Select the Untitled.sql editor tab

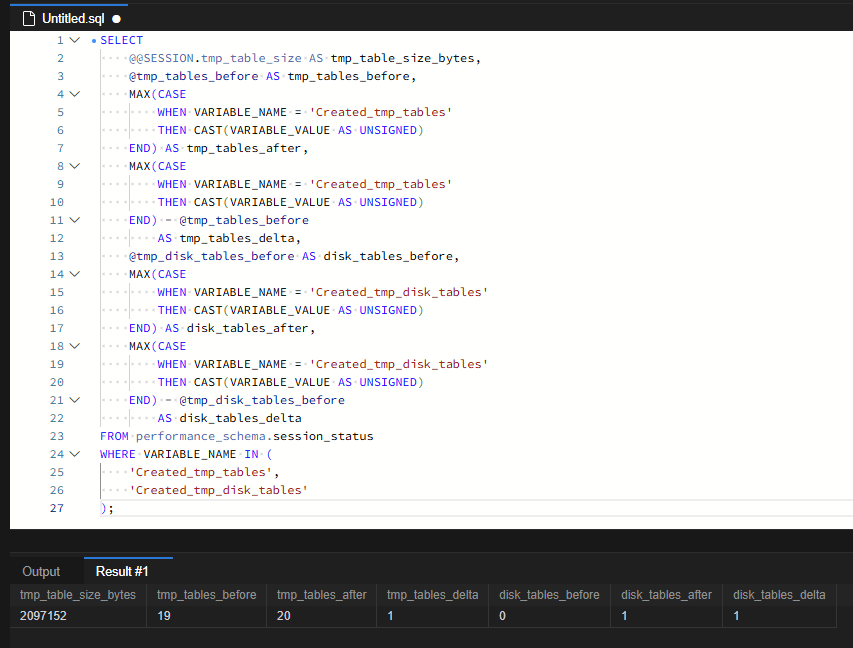[x=71, y=18]
